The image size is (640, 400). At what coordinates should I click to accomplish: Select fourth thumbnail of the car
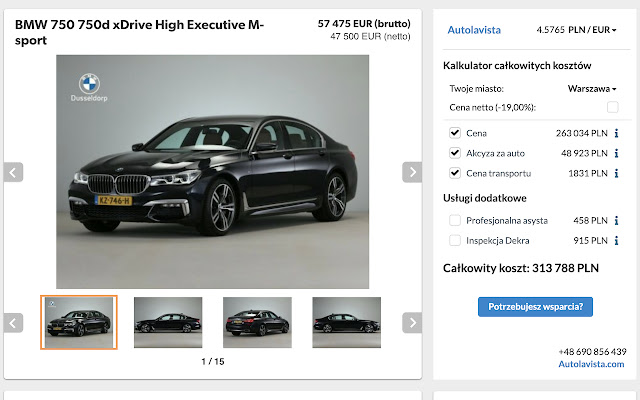pos(347,322)
